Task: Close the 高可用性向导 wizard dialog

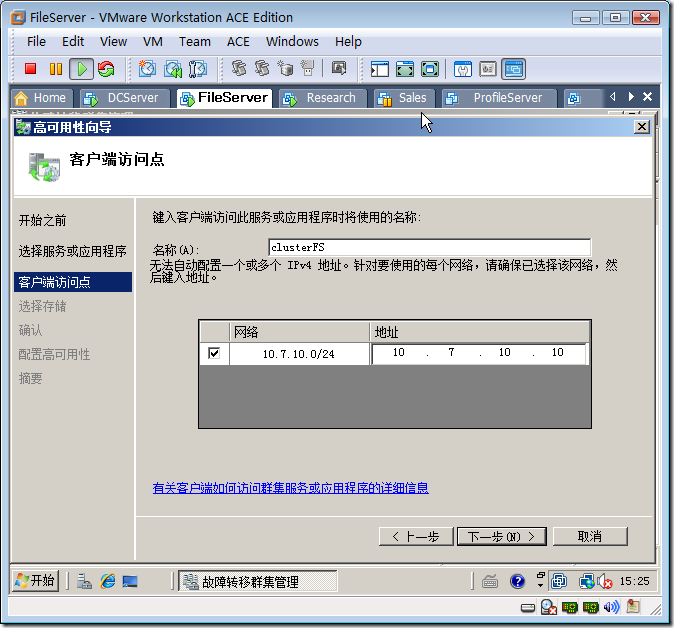Action: (642, 127)
